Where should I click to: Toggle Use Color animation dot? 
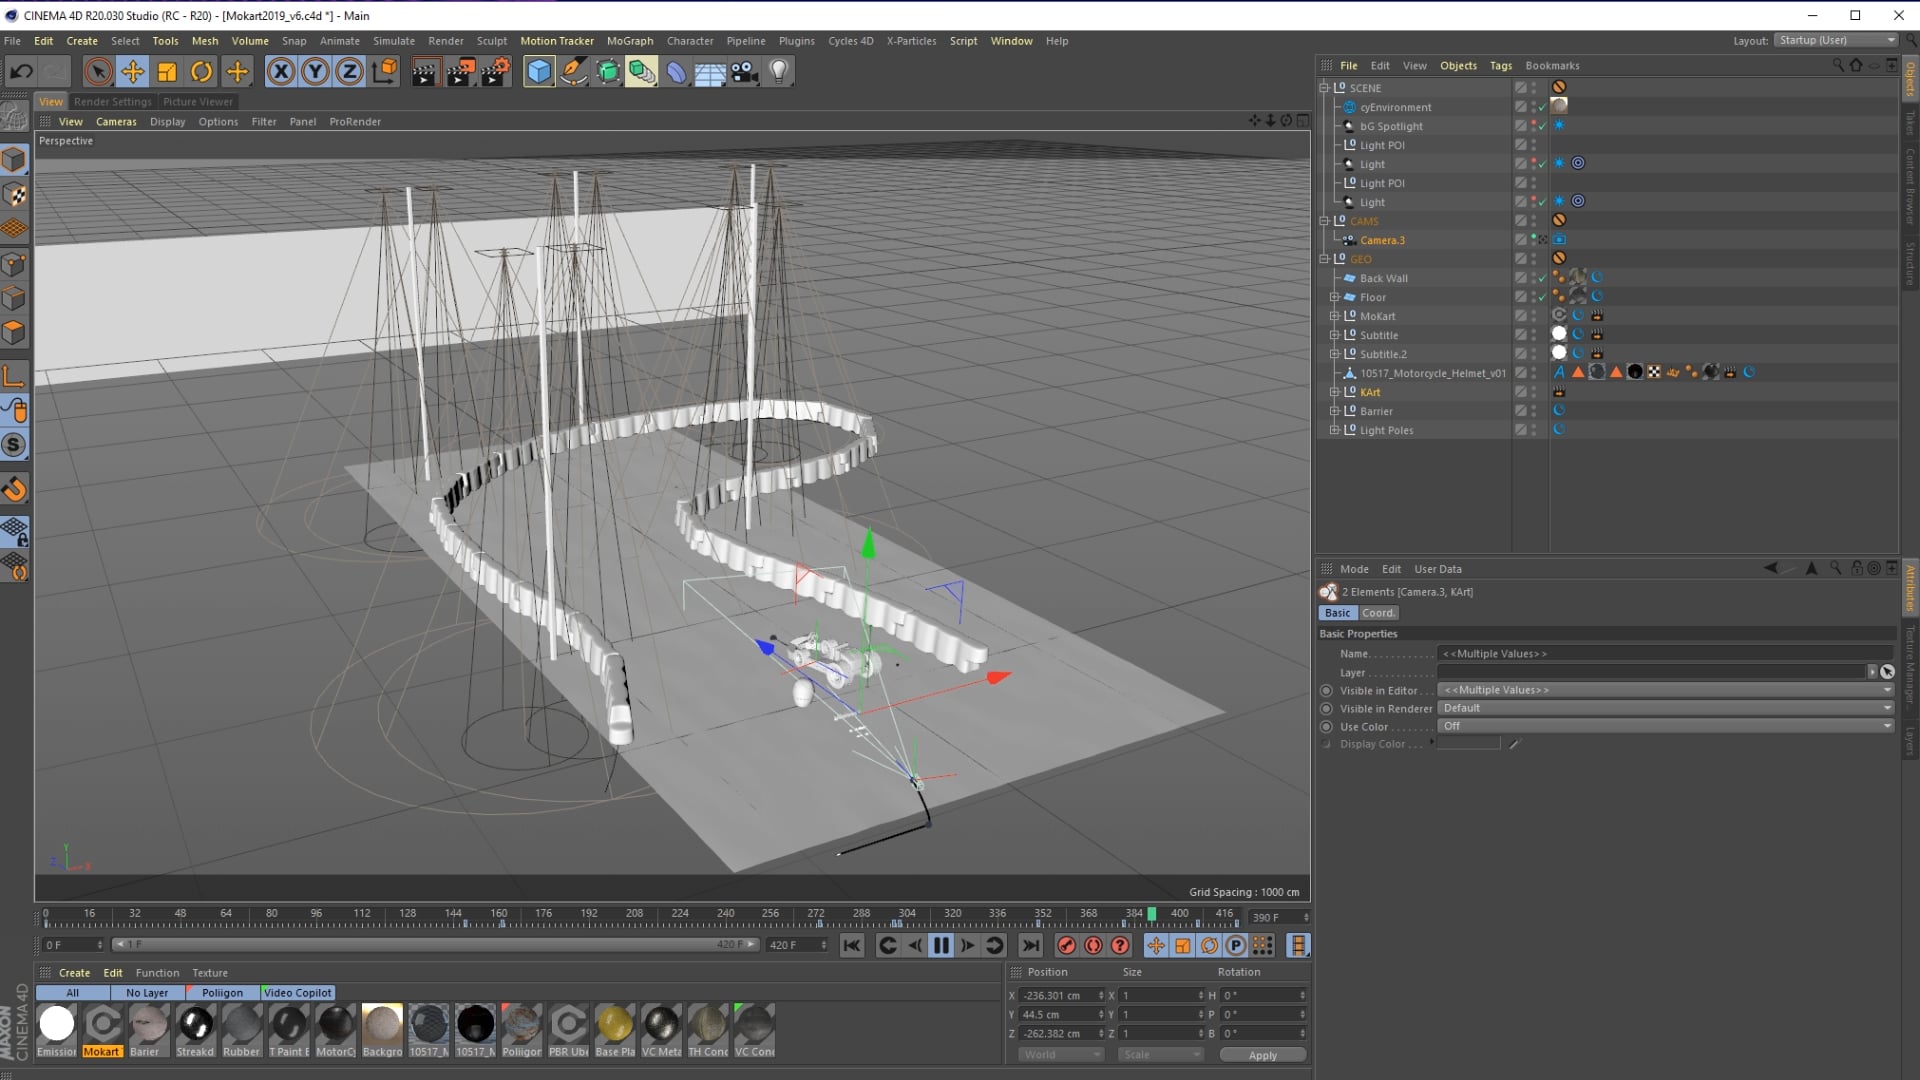point(1327,726)
